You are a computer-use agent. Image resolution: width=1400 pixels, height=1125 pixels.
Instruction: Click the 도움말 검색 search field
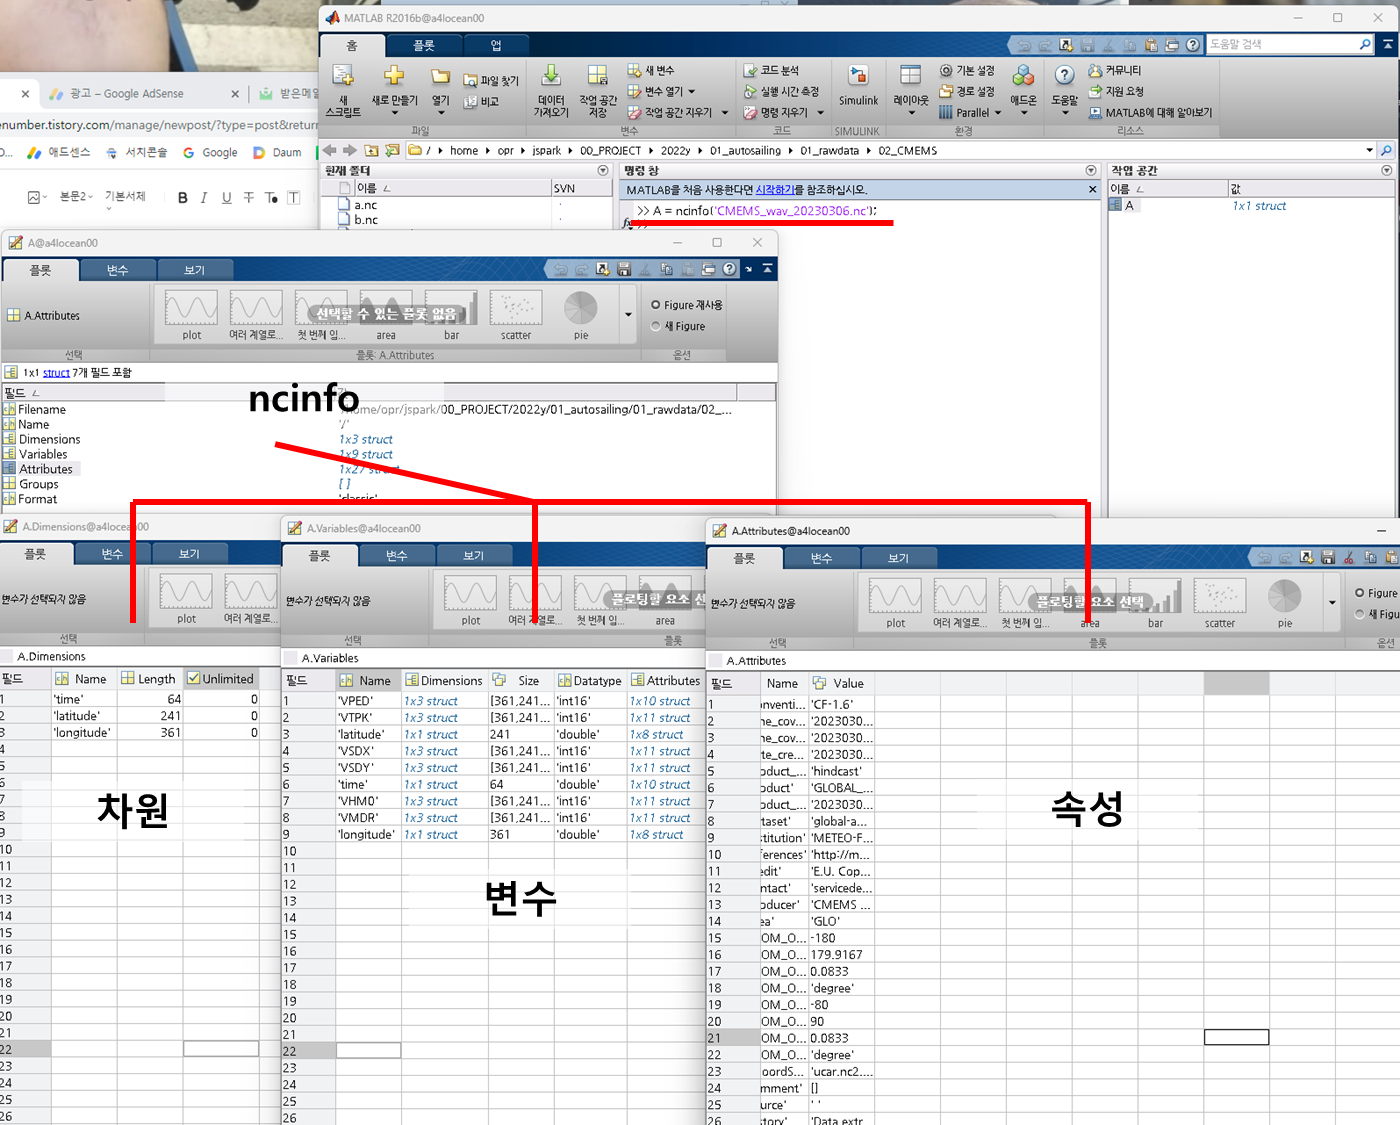coord(1282,45)
